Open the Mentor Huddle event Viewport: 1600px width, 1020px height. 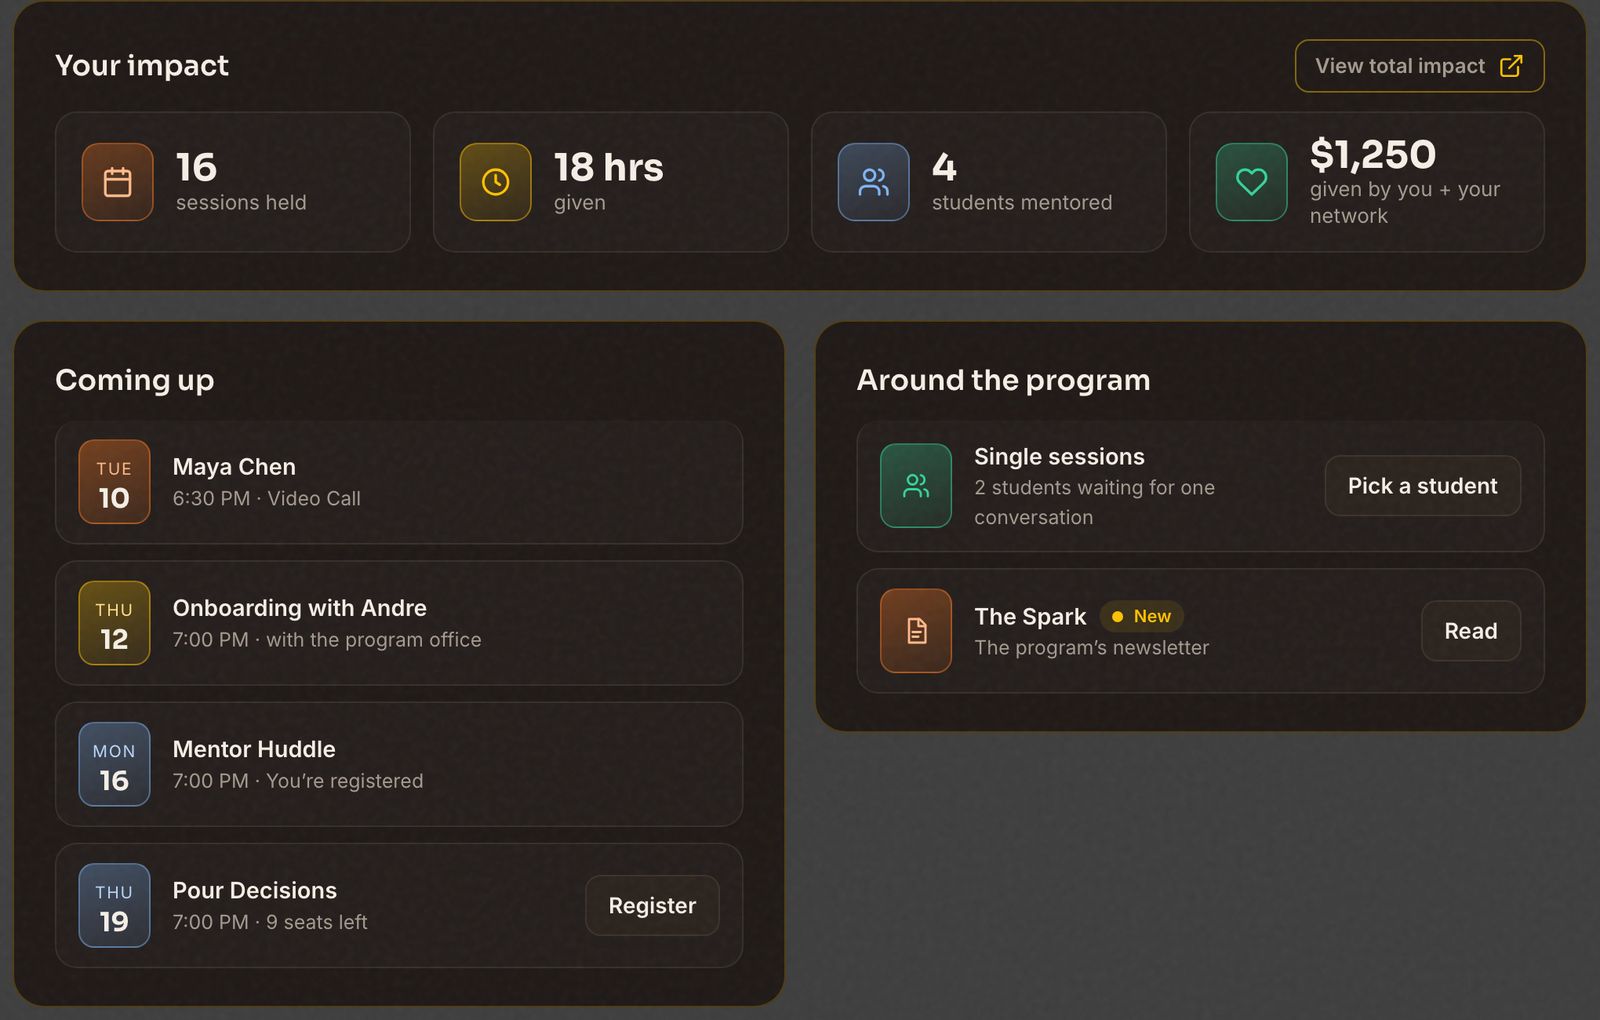coord(399,764)
